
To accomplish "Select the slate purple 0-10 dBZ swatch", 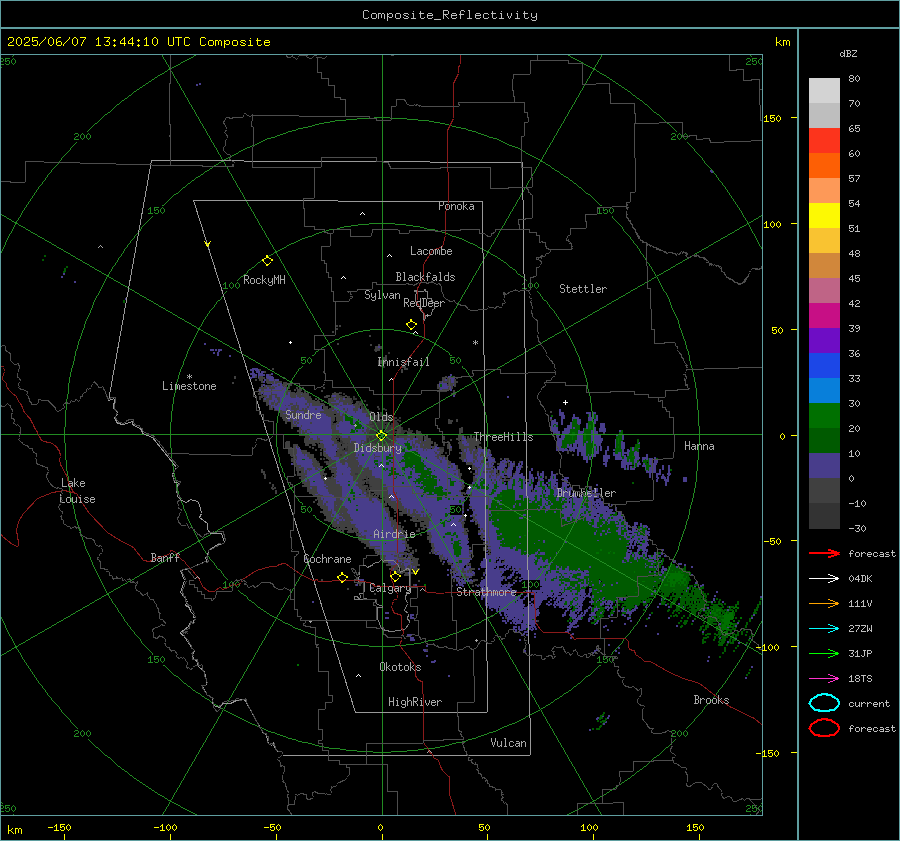I will coord(824,466).
